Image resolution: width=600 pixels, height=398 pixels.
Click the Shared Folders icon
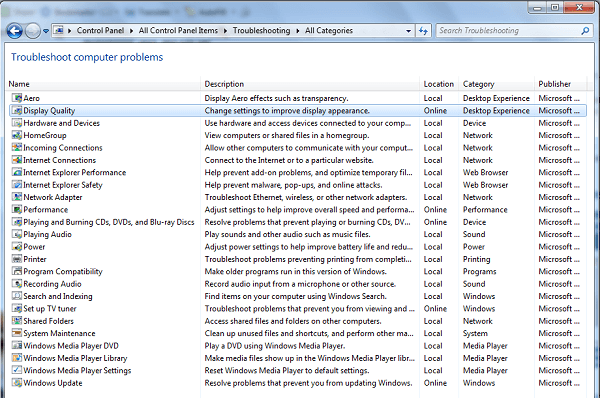[x=17, y=321]
